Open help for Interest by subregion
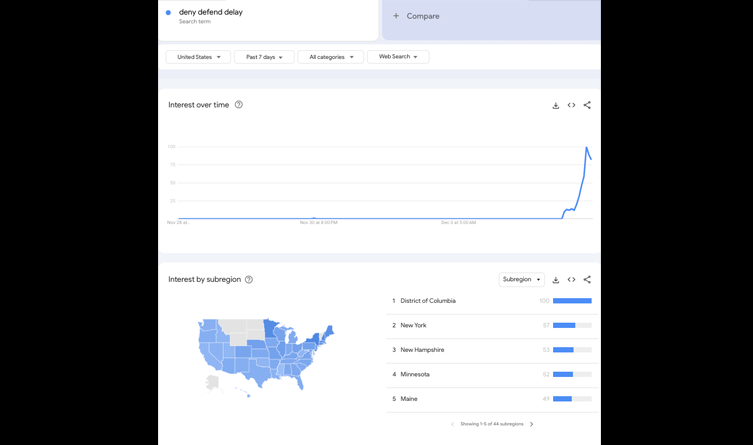The image size is (753, 445). [249, 280]
